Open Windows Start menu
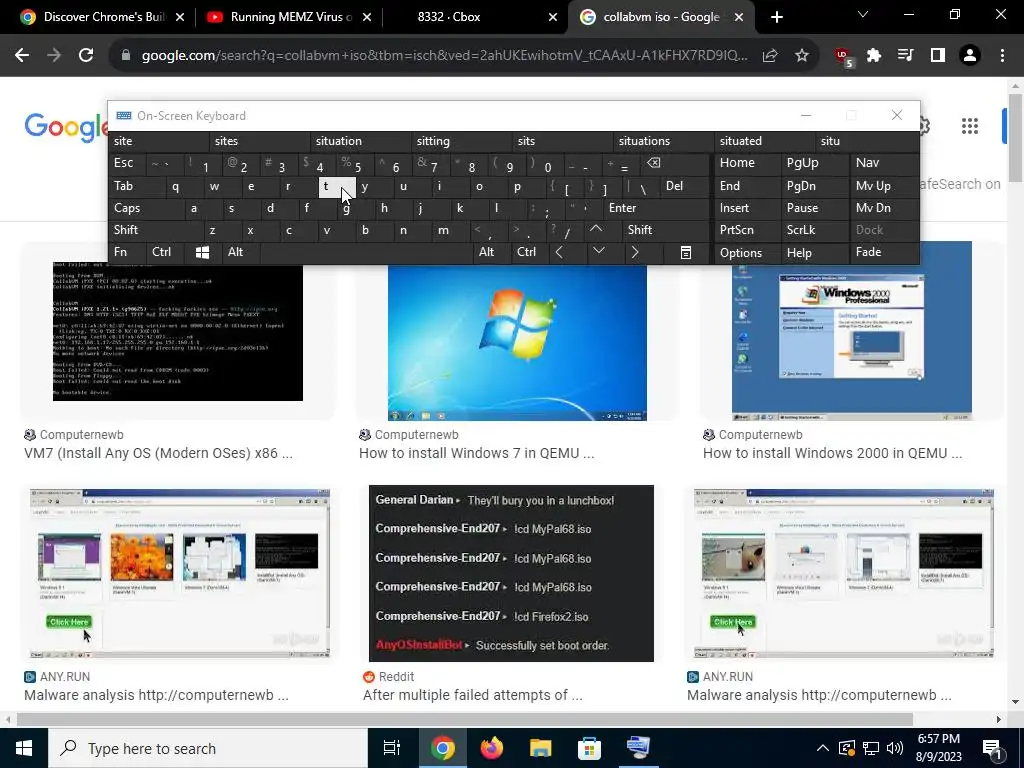1024x768 pixels. [x=24, y=748]
